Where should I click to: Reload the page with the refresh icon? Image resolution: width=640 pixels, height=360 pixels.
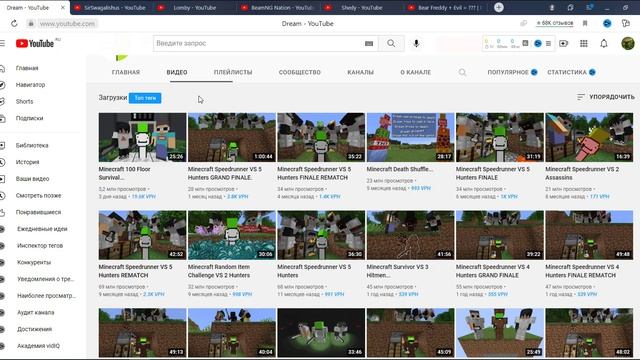[x=14, y=24]
